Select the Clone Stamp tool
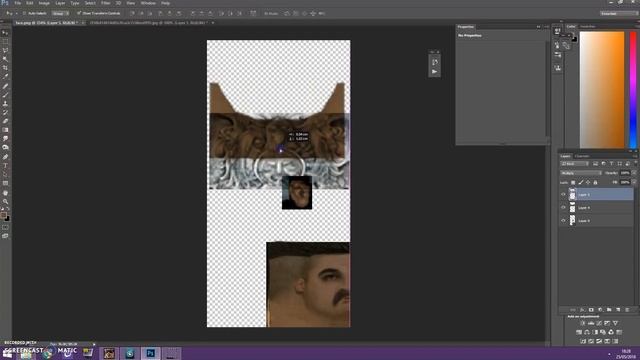Screen dimensions: 640x360 click(x=5, y=104)
